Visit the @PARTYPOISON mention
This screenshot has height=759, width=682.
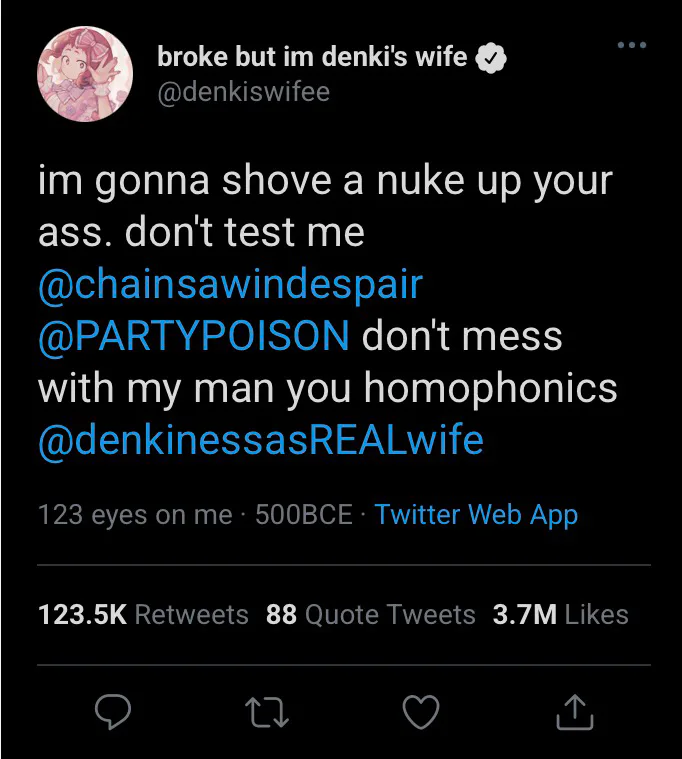click(x=194, y=336)
